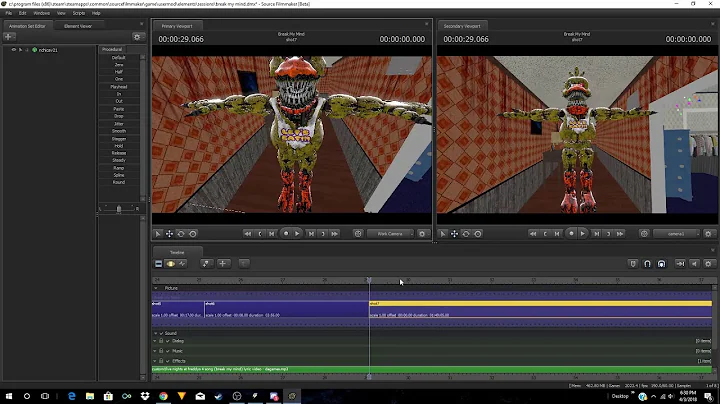This screenshot has width=720, height=404.
Task: Open the camera1 dropdown in secondary viewport
Action: (676, 234)
